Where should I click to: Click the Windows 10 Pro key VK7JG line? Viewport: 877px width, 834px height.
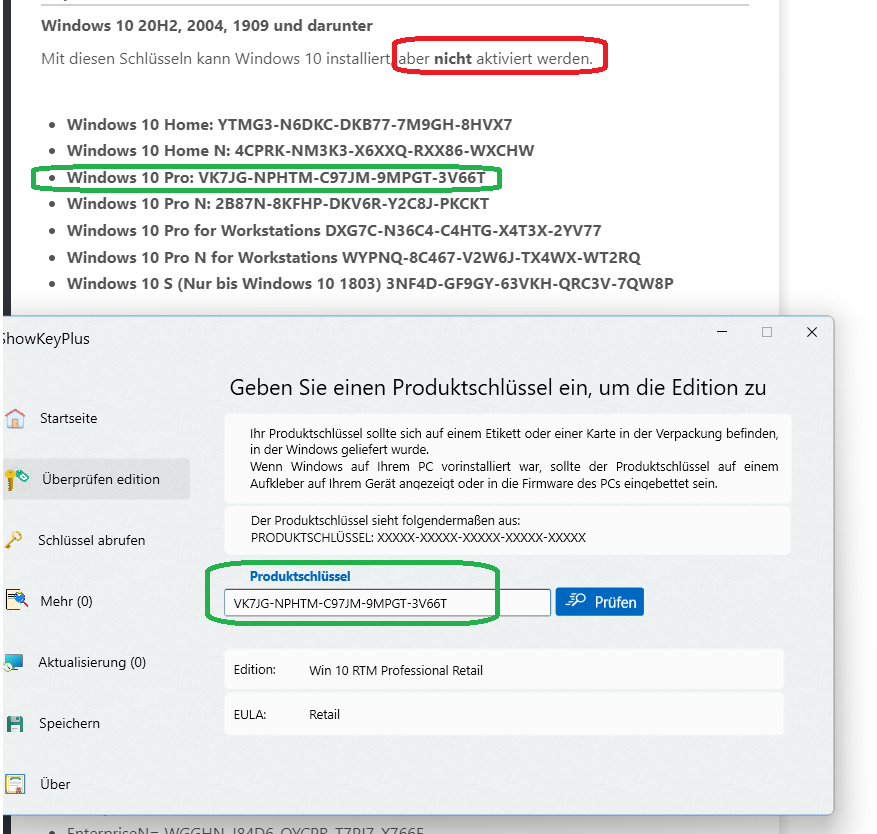276,177
